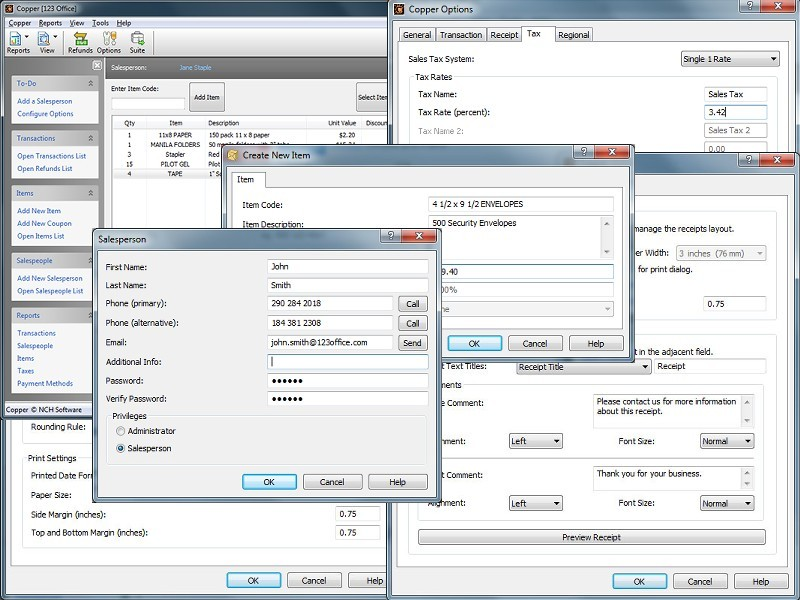
Task: Click the View toolbar icon
Action: (x=45, y=40)
